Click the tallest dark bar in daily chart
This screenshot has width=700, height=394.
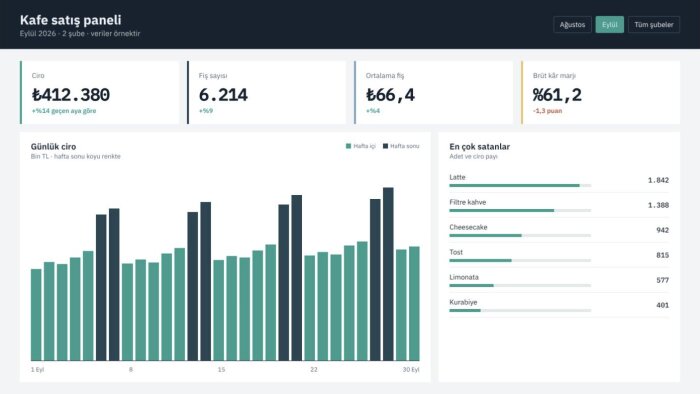pos(388,274)
